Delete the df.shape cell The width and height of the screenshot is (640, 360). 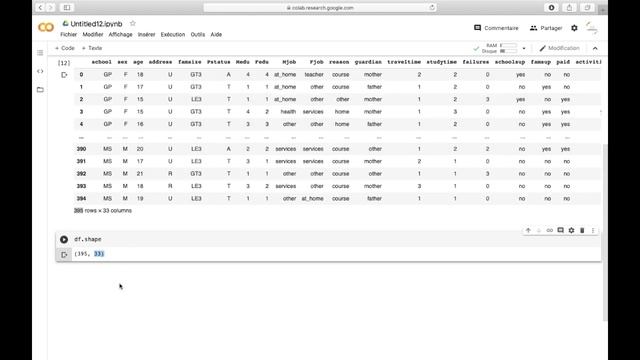tap(582, 231)
